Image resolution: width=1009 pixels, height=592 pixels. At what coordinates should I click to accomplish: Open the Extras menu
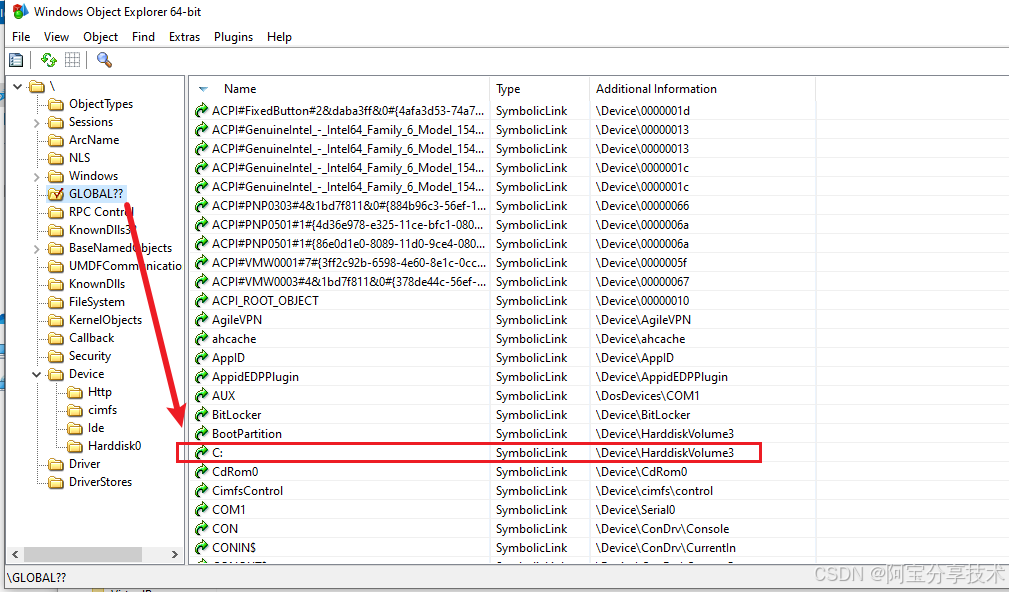point(185,37)
